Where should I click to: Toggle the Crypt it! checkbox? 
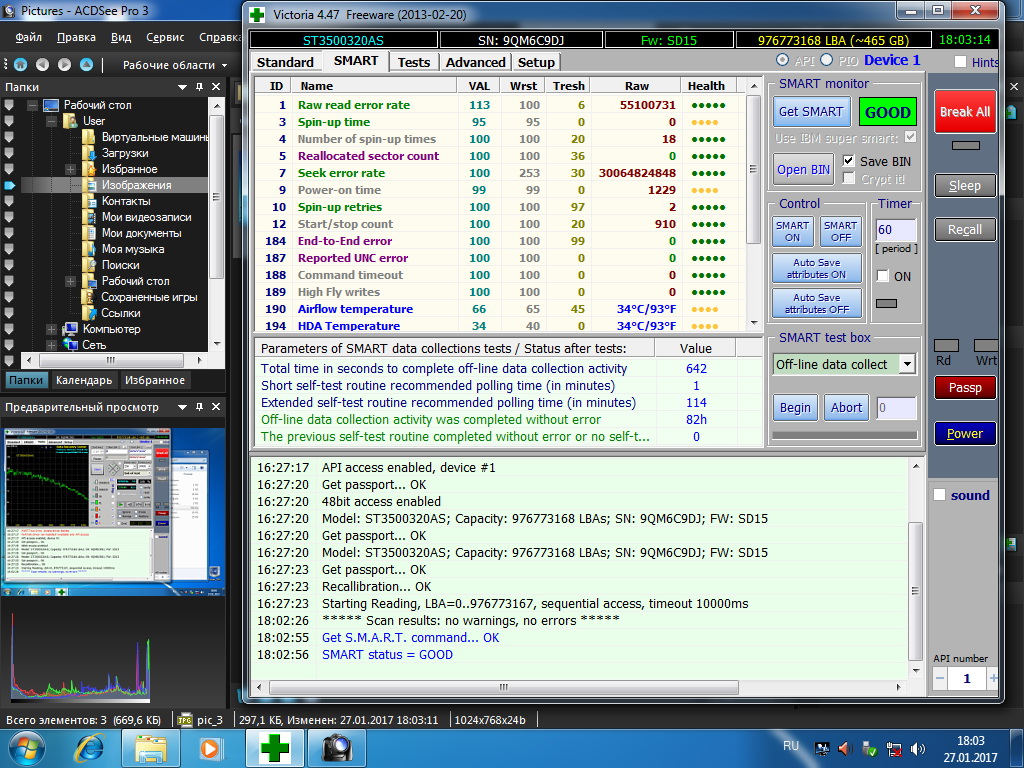point(848,178)
